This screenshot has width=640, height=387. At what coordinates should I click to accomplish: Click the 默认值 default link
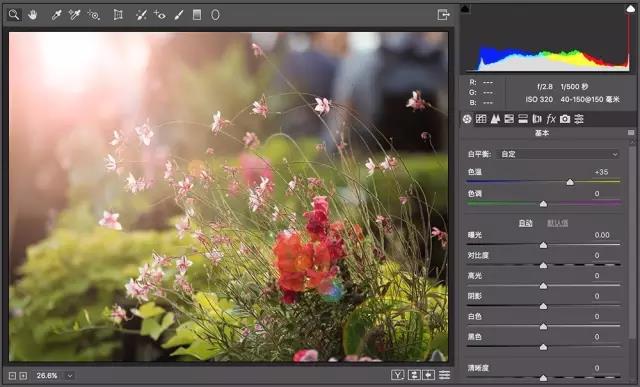[x=558, y=223]
